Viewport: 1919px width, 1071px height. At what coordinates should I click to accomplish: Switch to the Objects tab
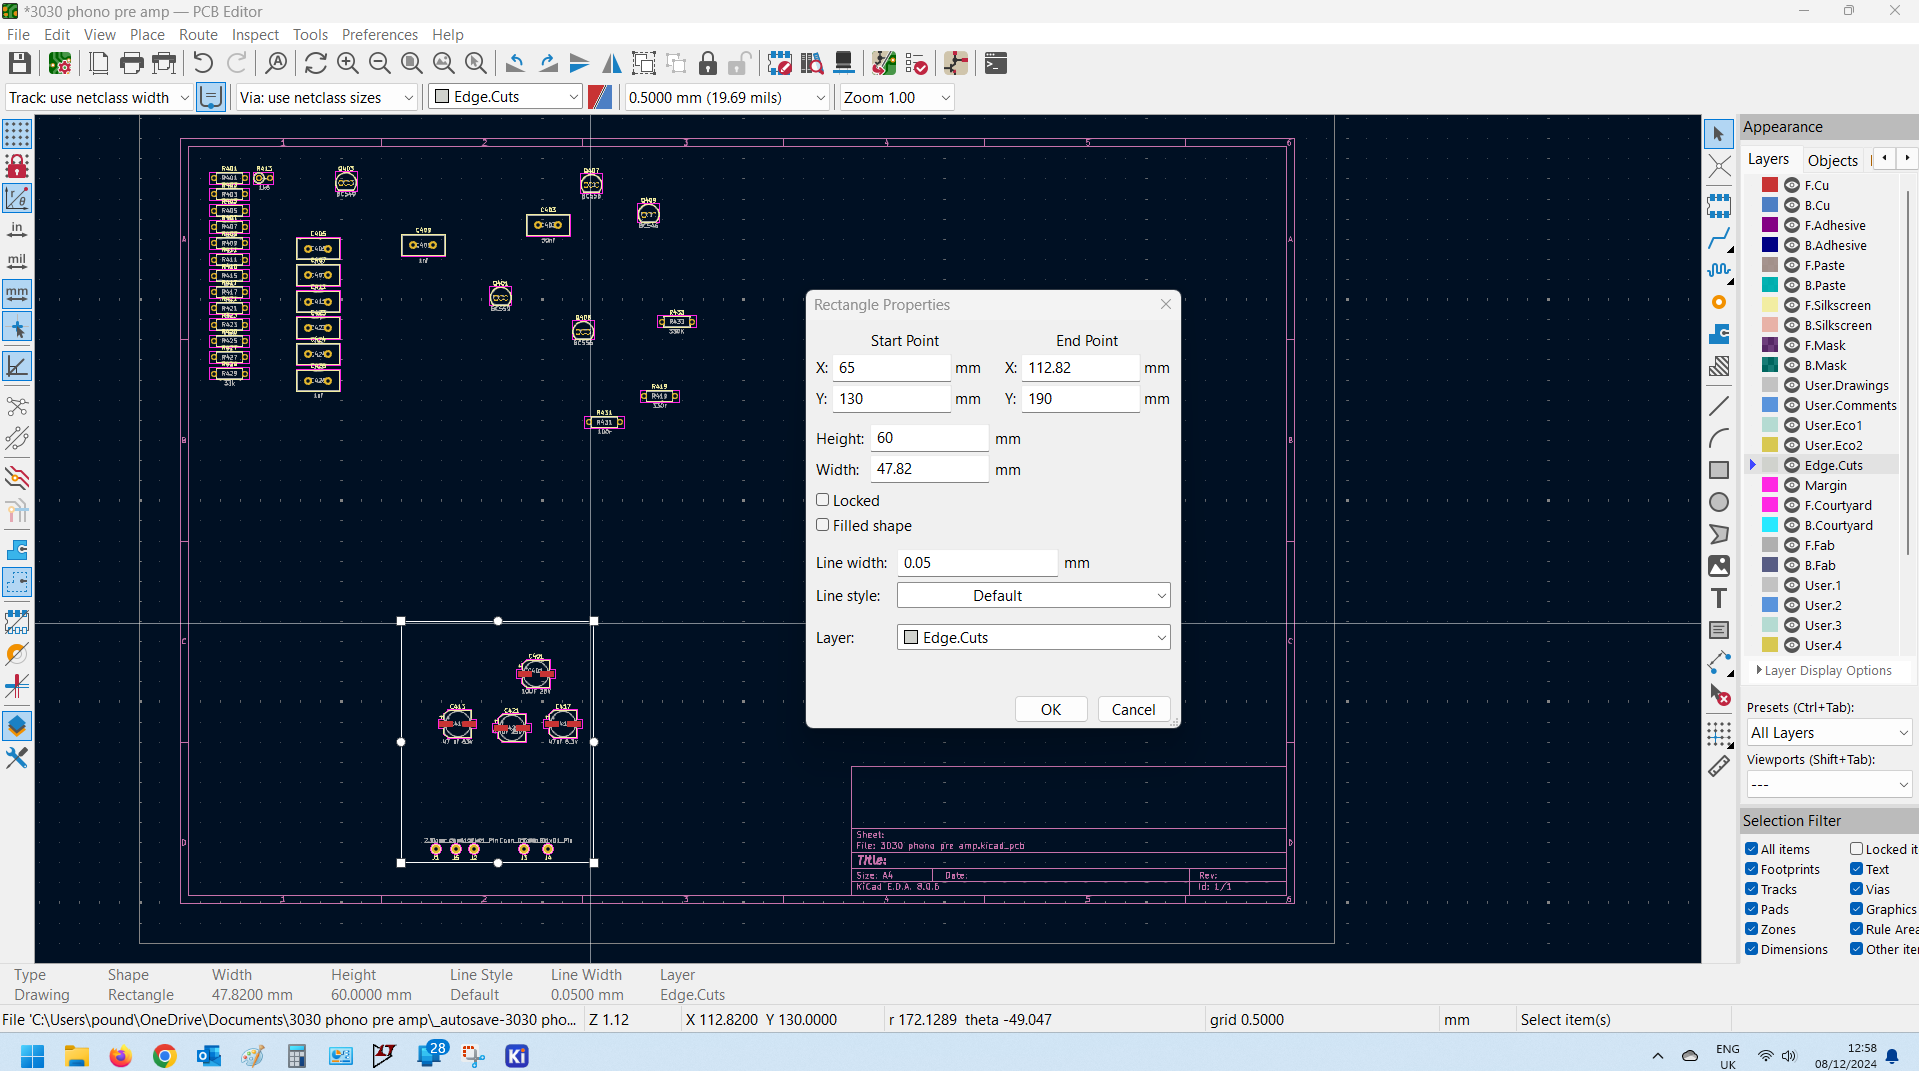pyautogui.click(x=1832, y=160)
